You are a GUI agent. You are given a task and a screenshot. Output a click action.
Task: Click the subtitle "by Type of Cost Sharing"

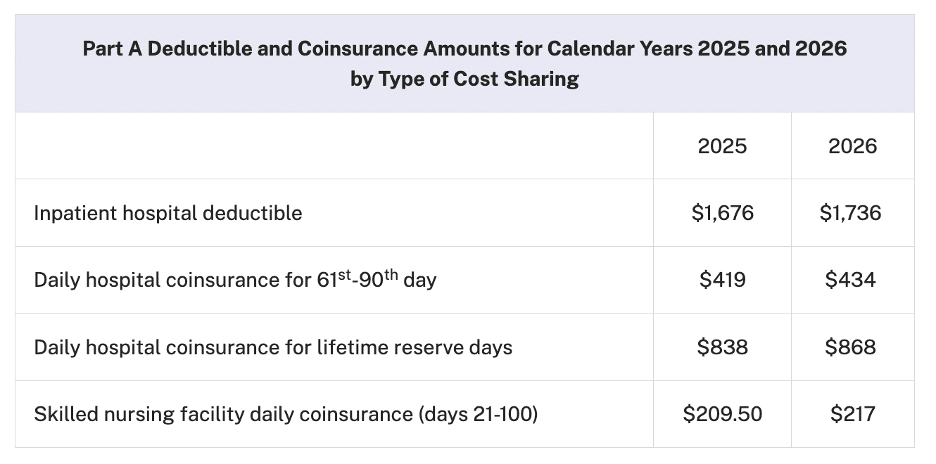[x=464, y=80]
